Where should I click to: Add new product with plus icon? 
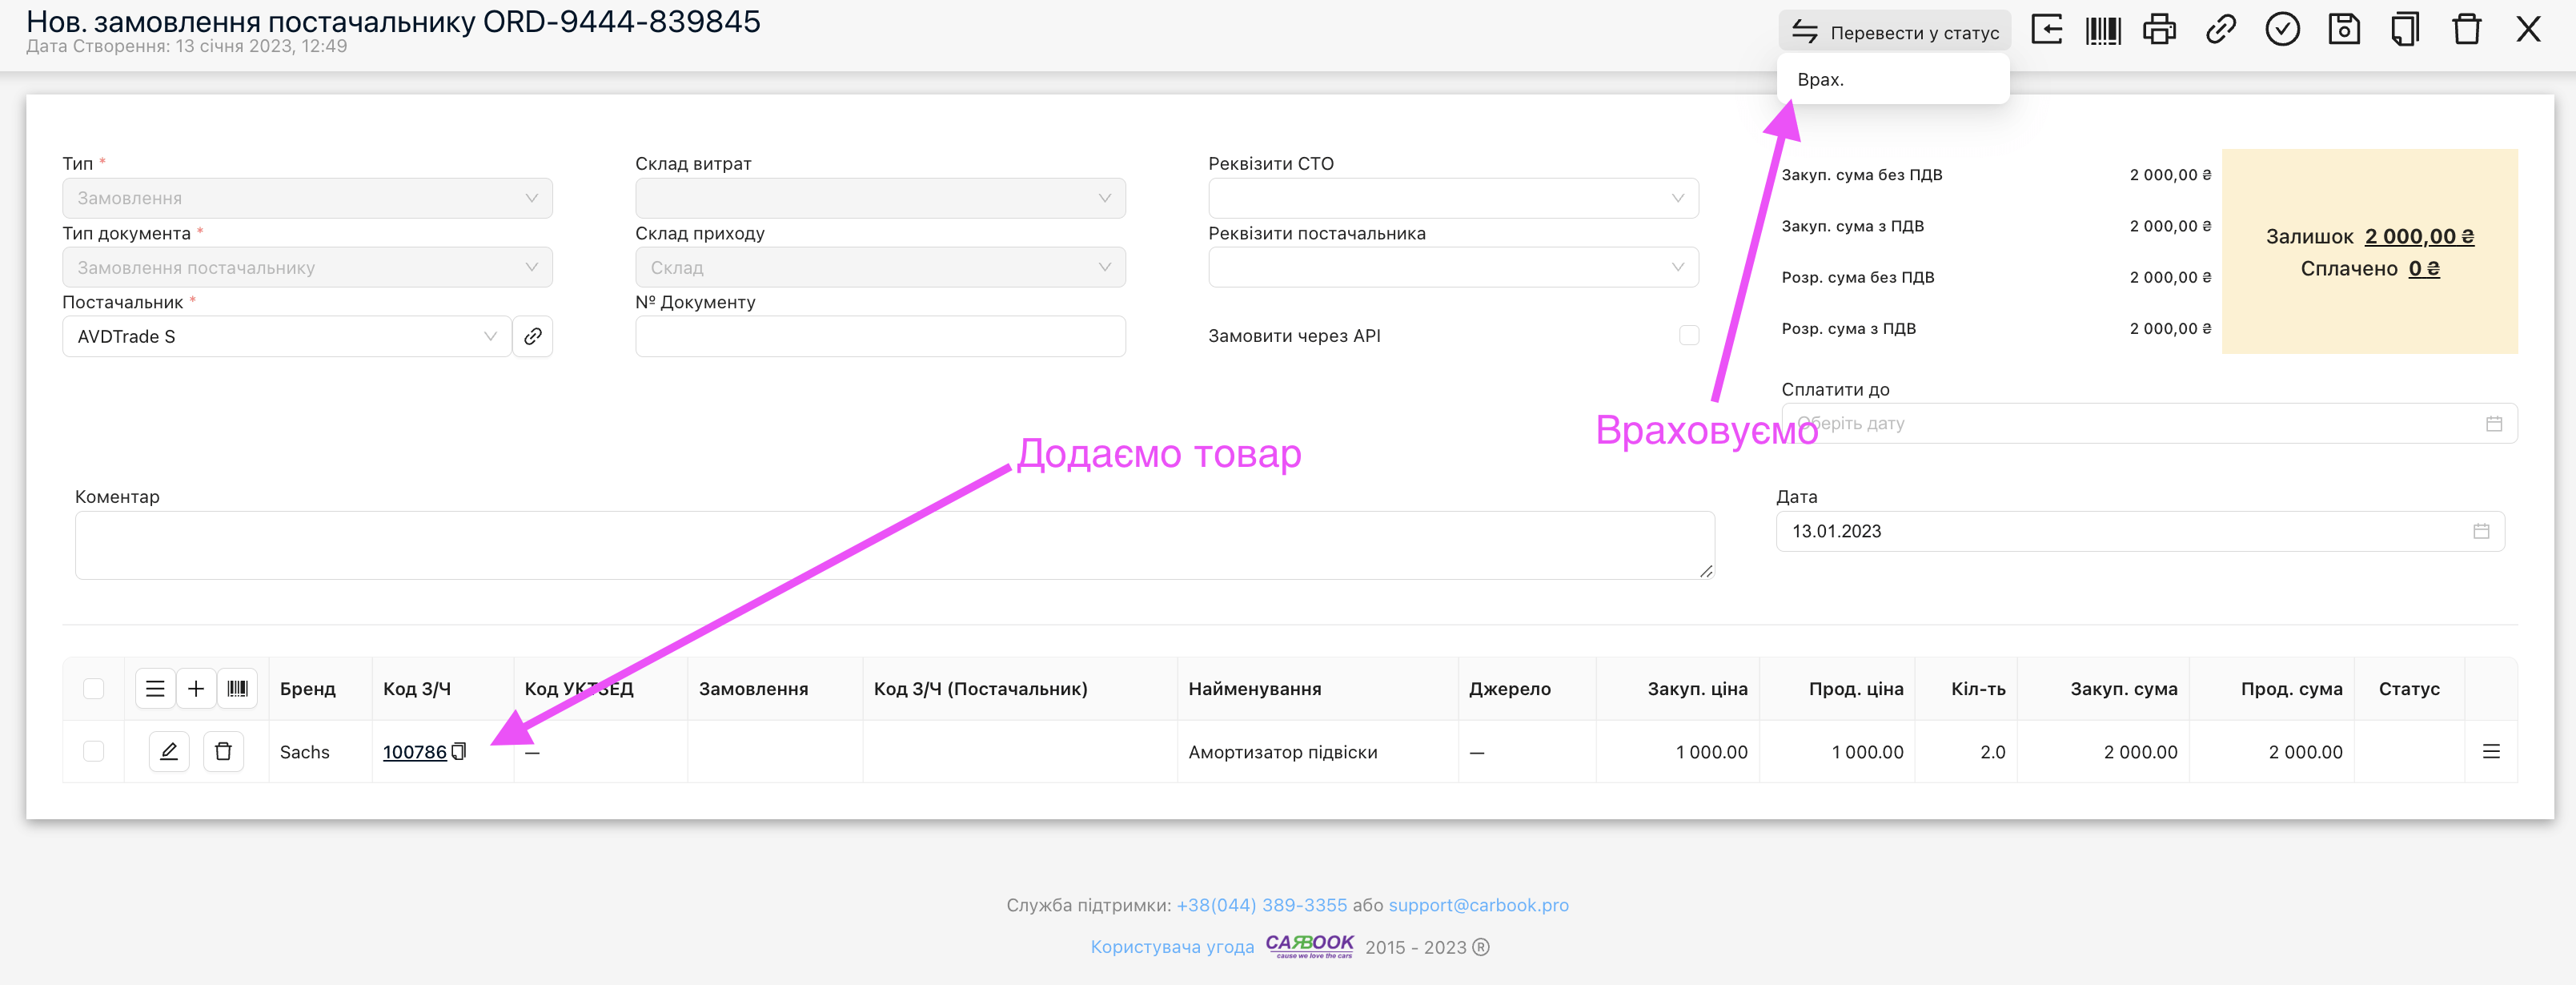tap(196, 688)
